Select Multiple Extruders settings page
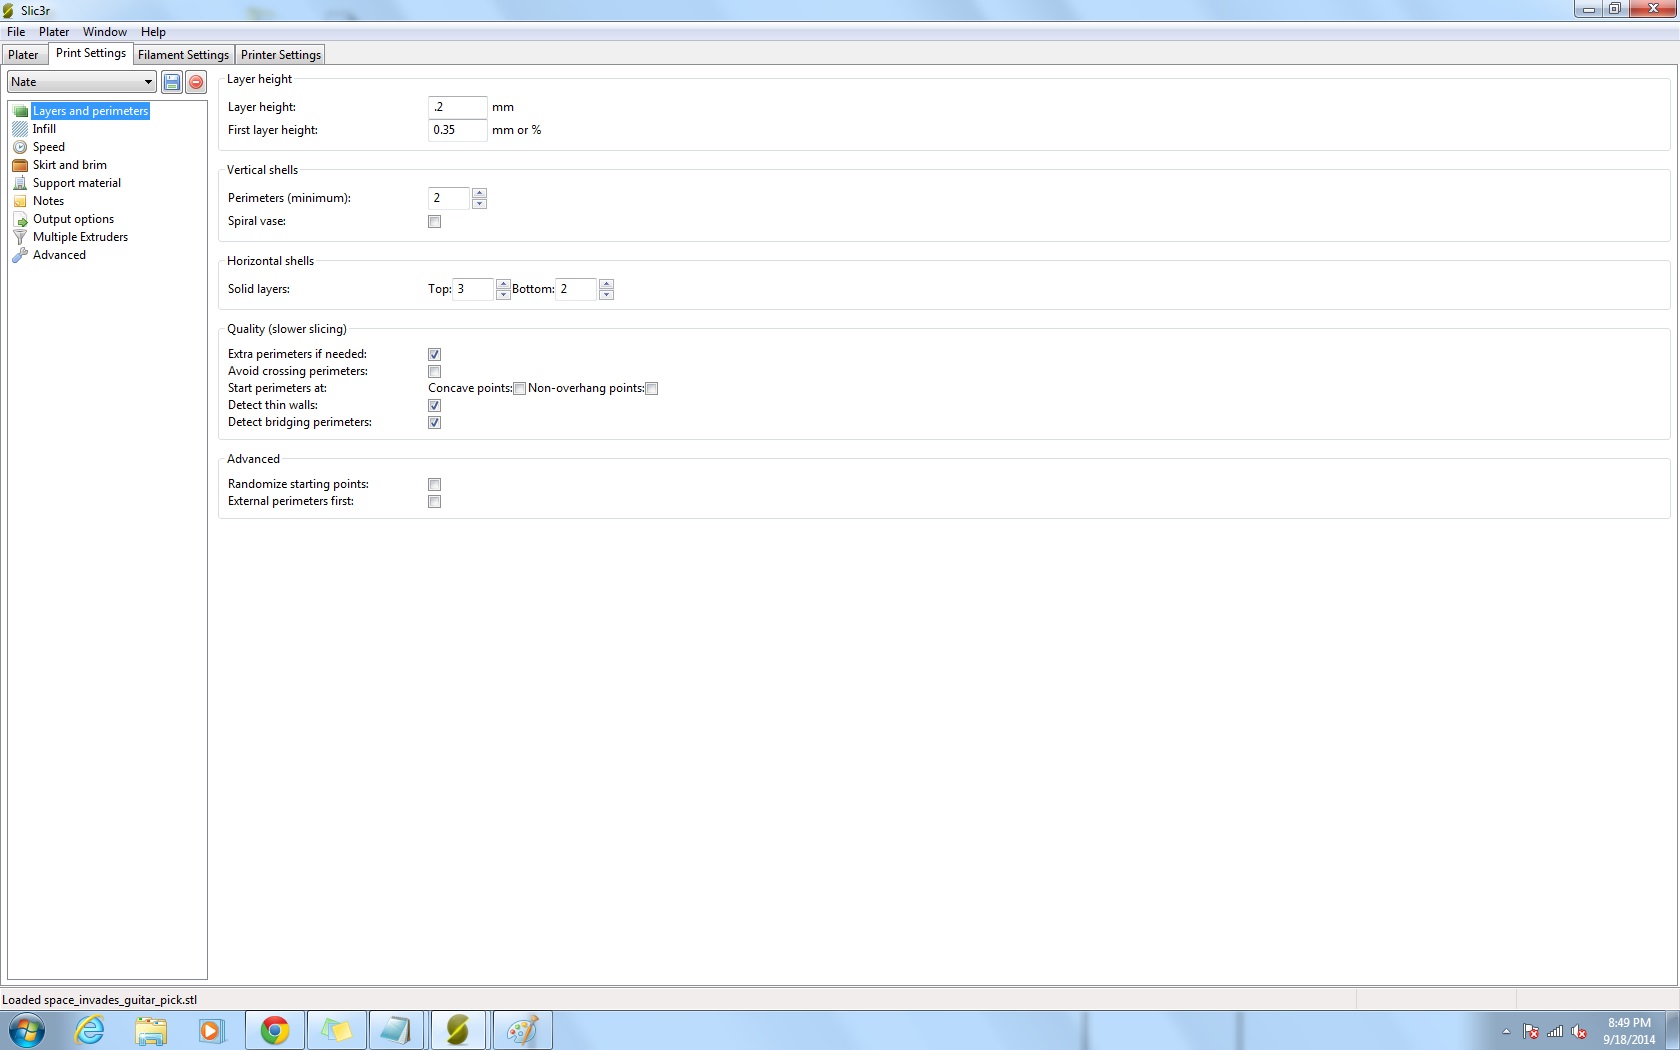 pos(80,237)
